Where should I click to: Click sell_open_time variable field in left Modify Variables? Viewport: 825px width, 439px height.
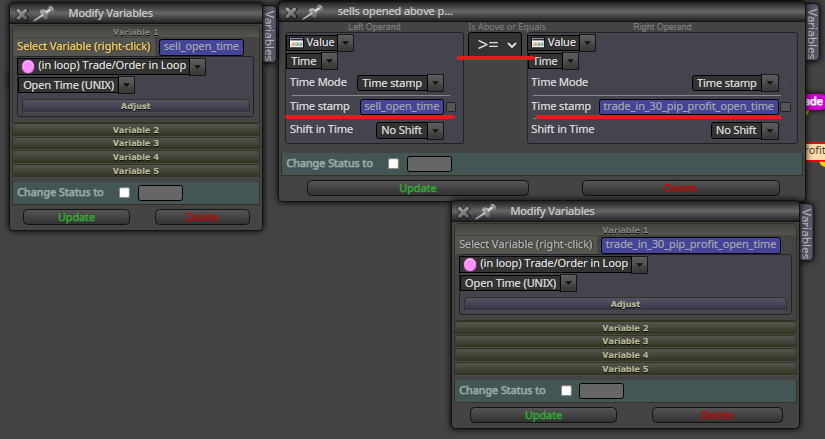[202, 47]
